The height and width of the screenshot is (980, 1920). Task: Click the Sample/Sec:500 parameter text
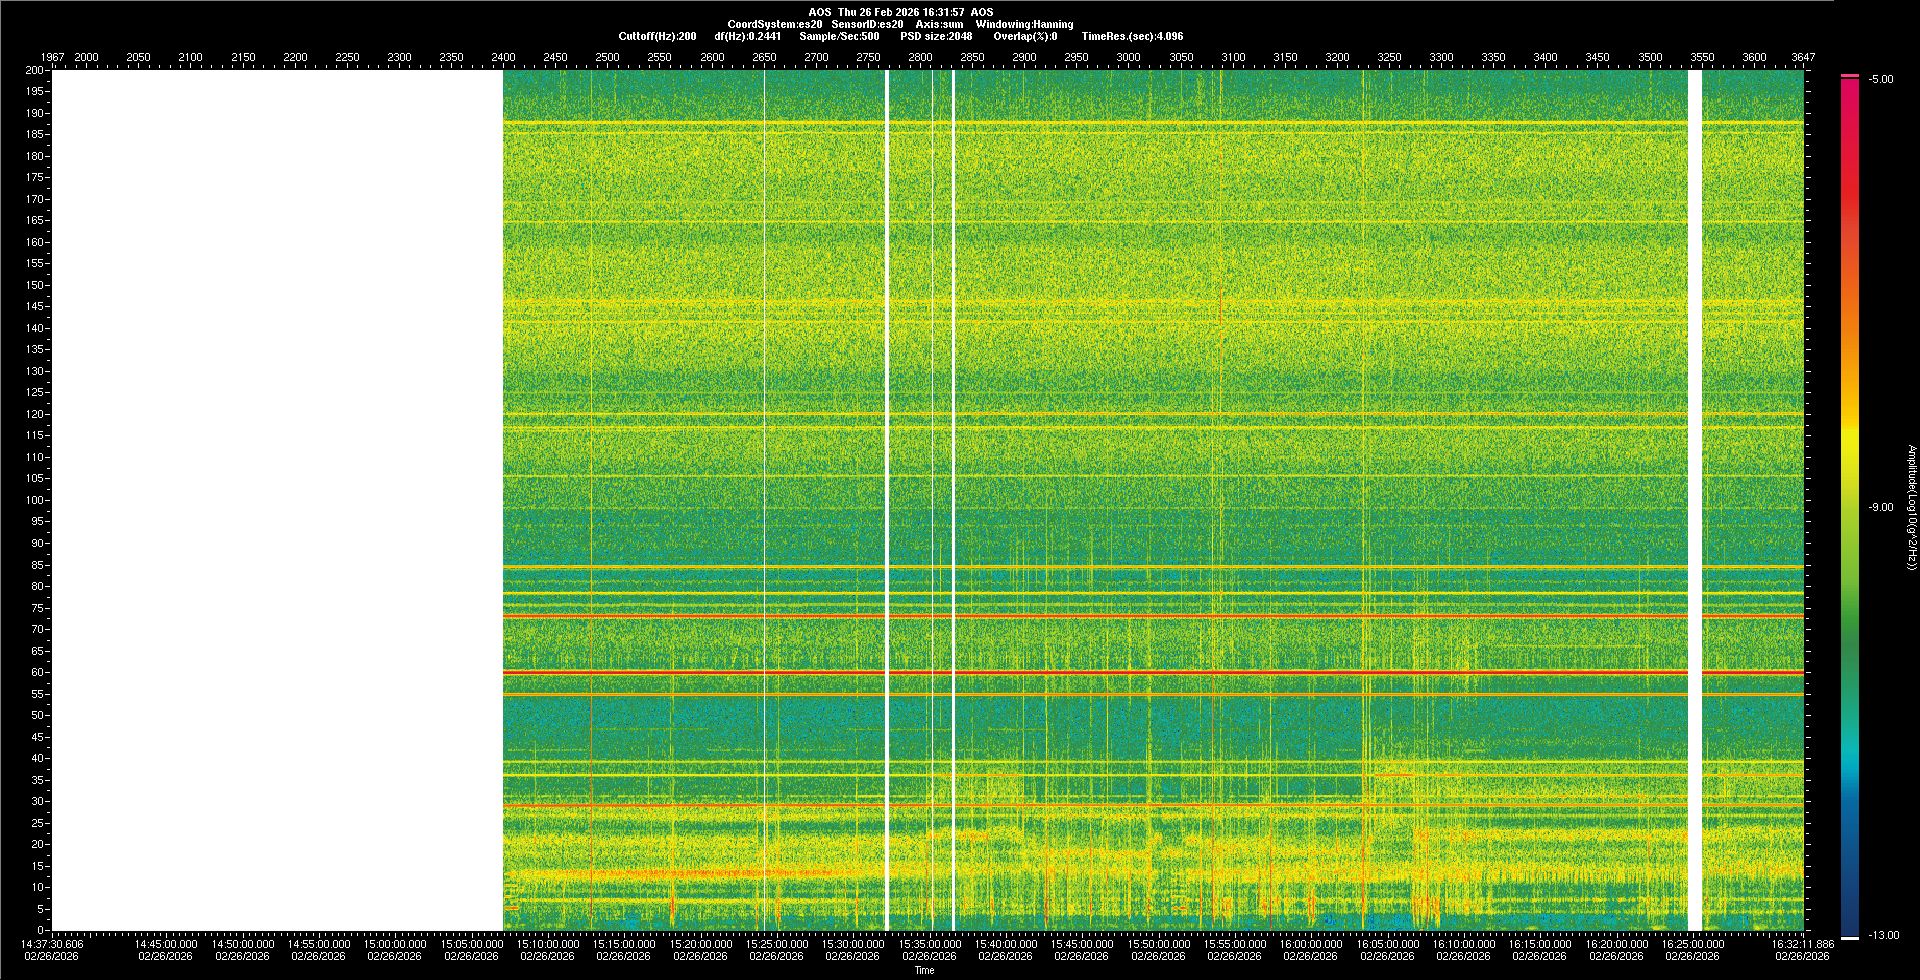pos(839,36)
